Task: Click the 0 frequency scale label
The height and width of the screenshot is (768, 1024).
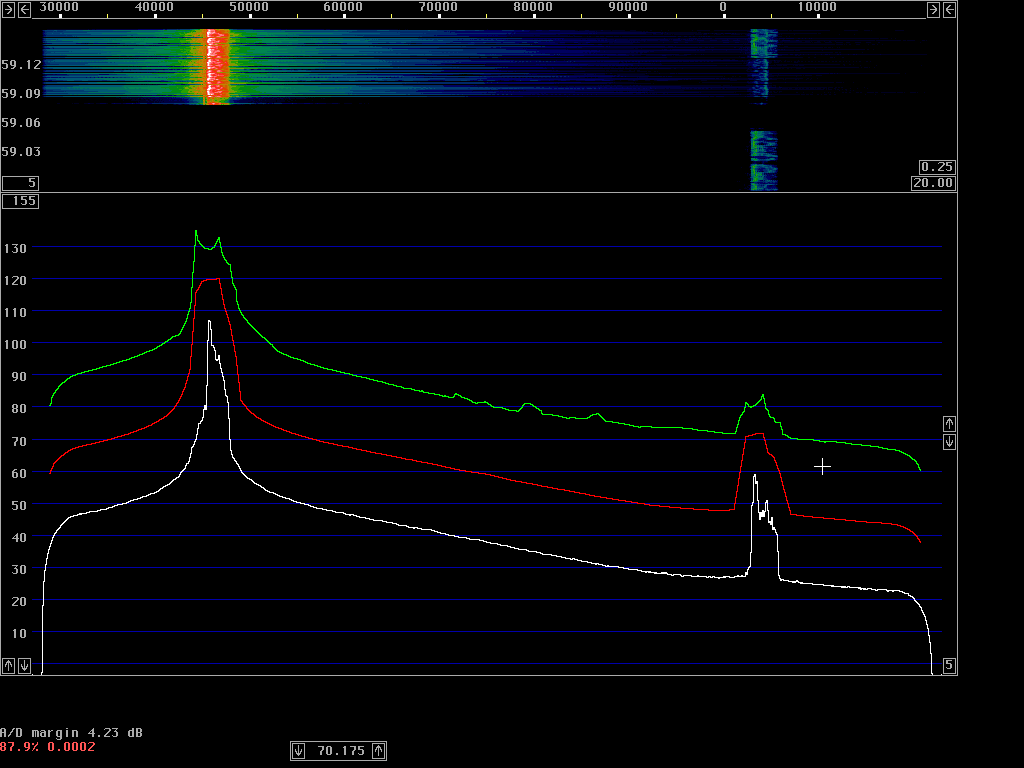Action: [x=723, y=7]
